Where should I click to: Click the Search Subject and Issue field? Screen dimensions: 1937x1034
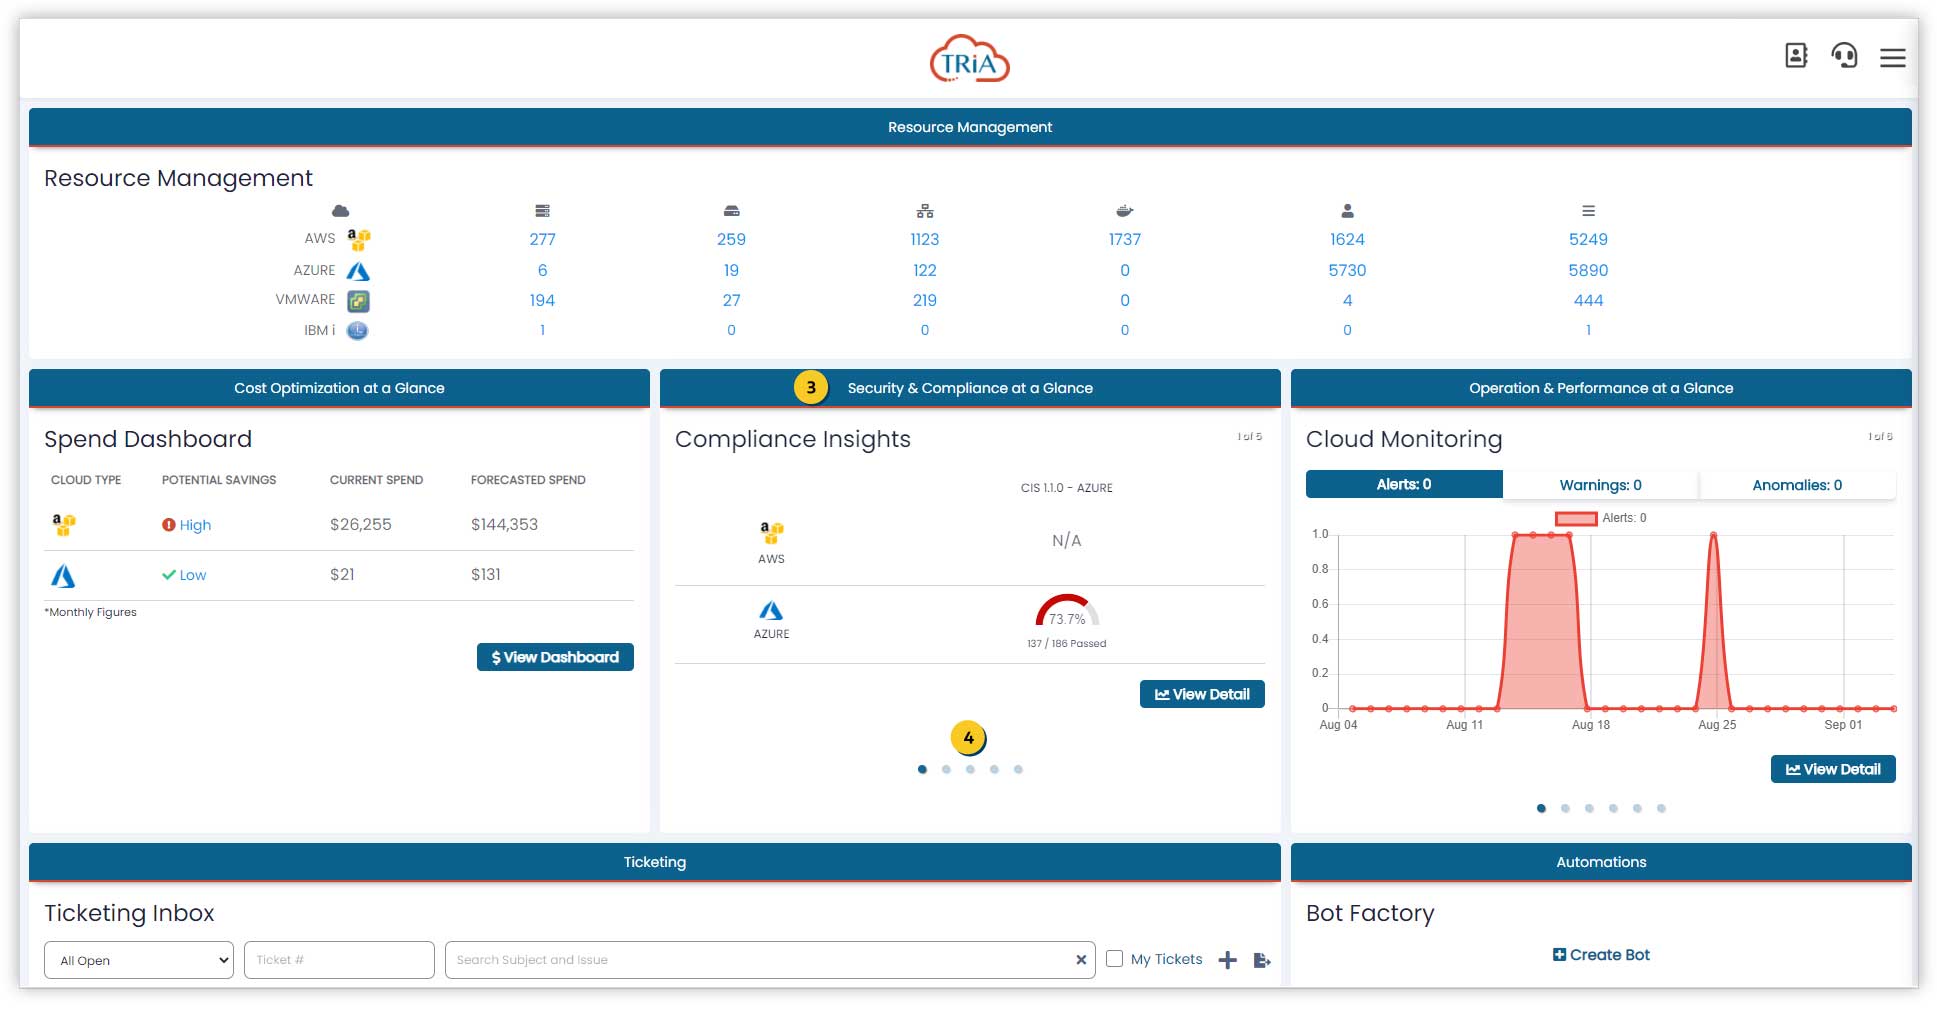770,960
